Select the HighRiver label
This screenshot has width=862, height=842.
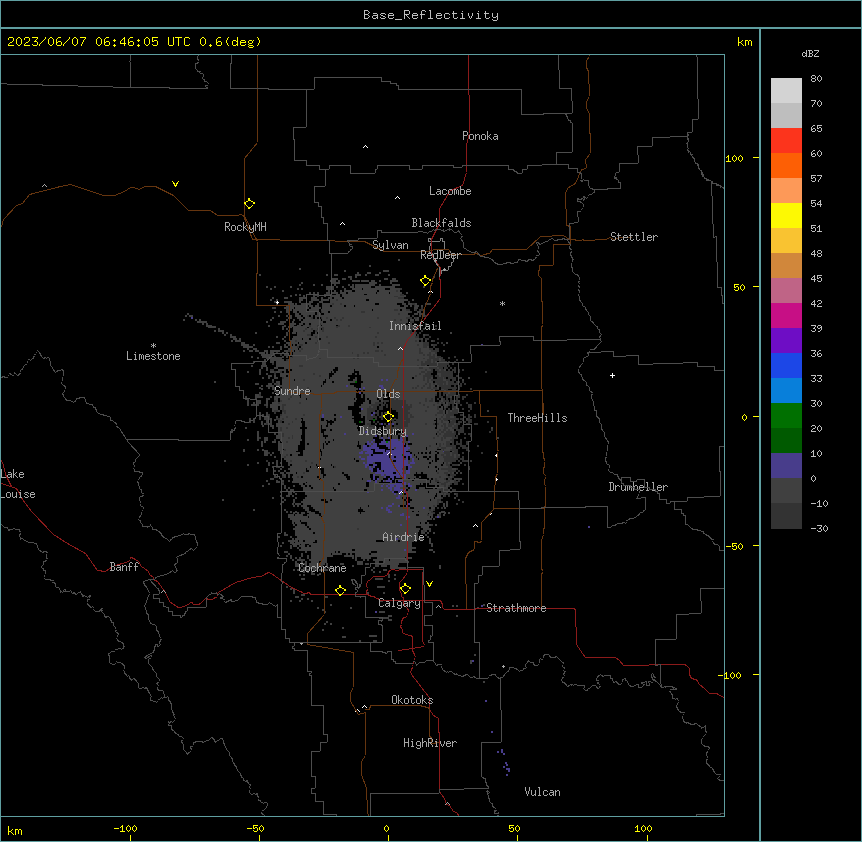(430, 743)
